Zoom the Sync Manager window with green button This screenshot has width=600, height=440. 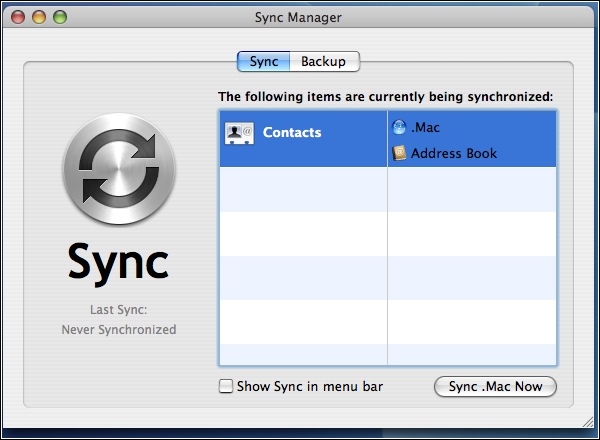60,17
